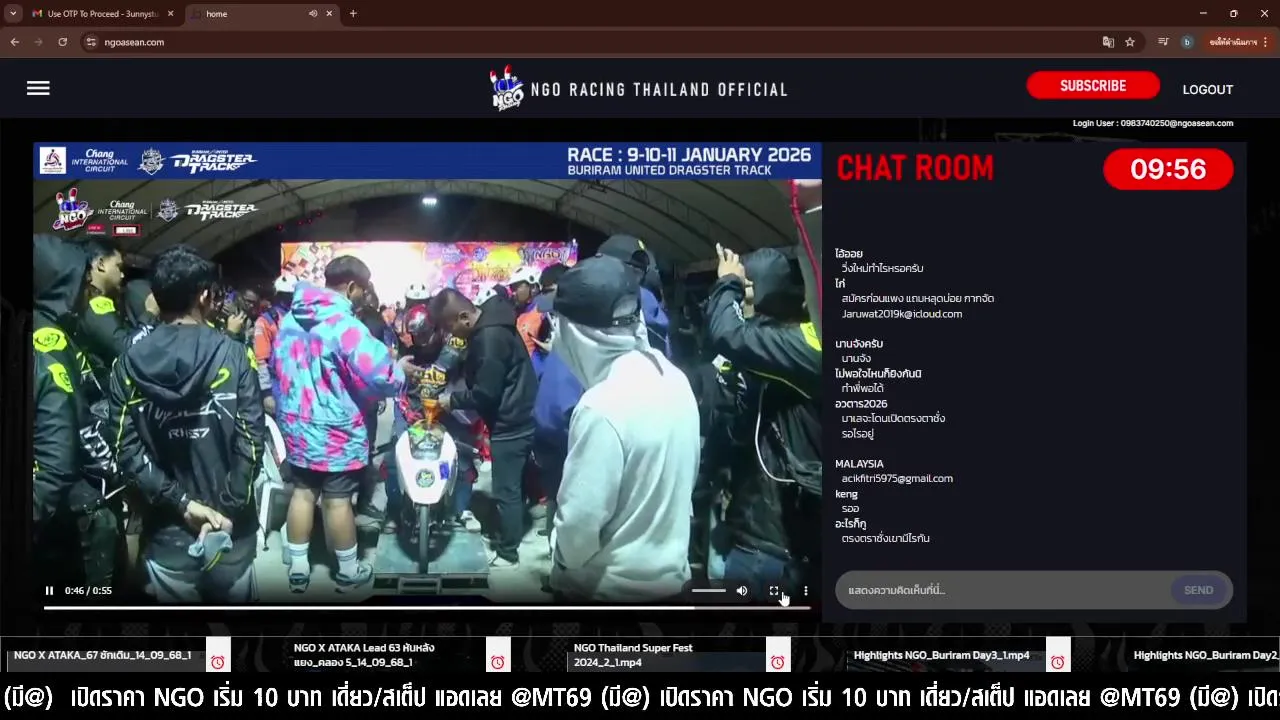Translate this page icon

[1108, 42]
